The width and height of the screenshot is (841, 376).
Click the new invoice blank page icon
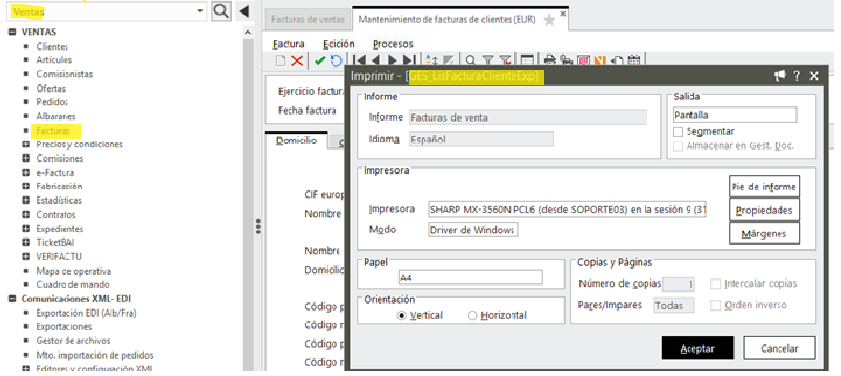(x=281, y=61)
